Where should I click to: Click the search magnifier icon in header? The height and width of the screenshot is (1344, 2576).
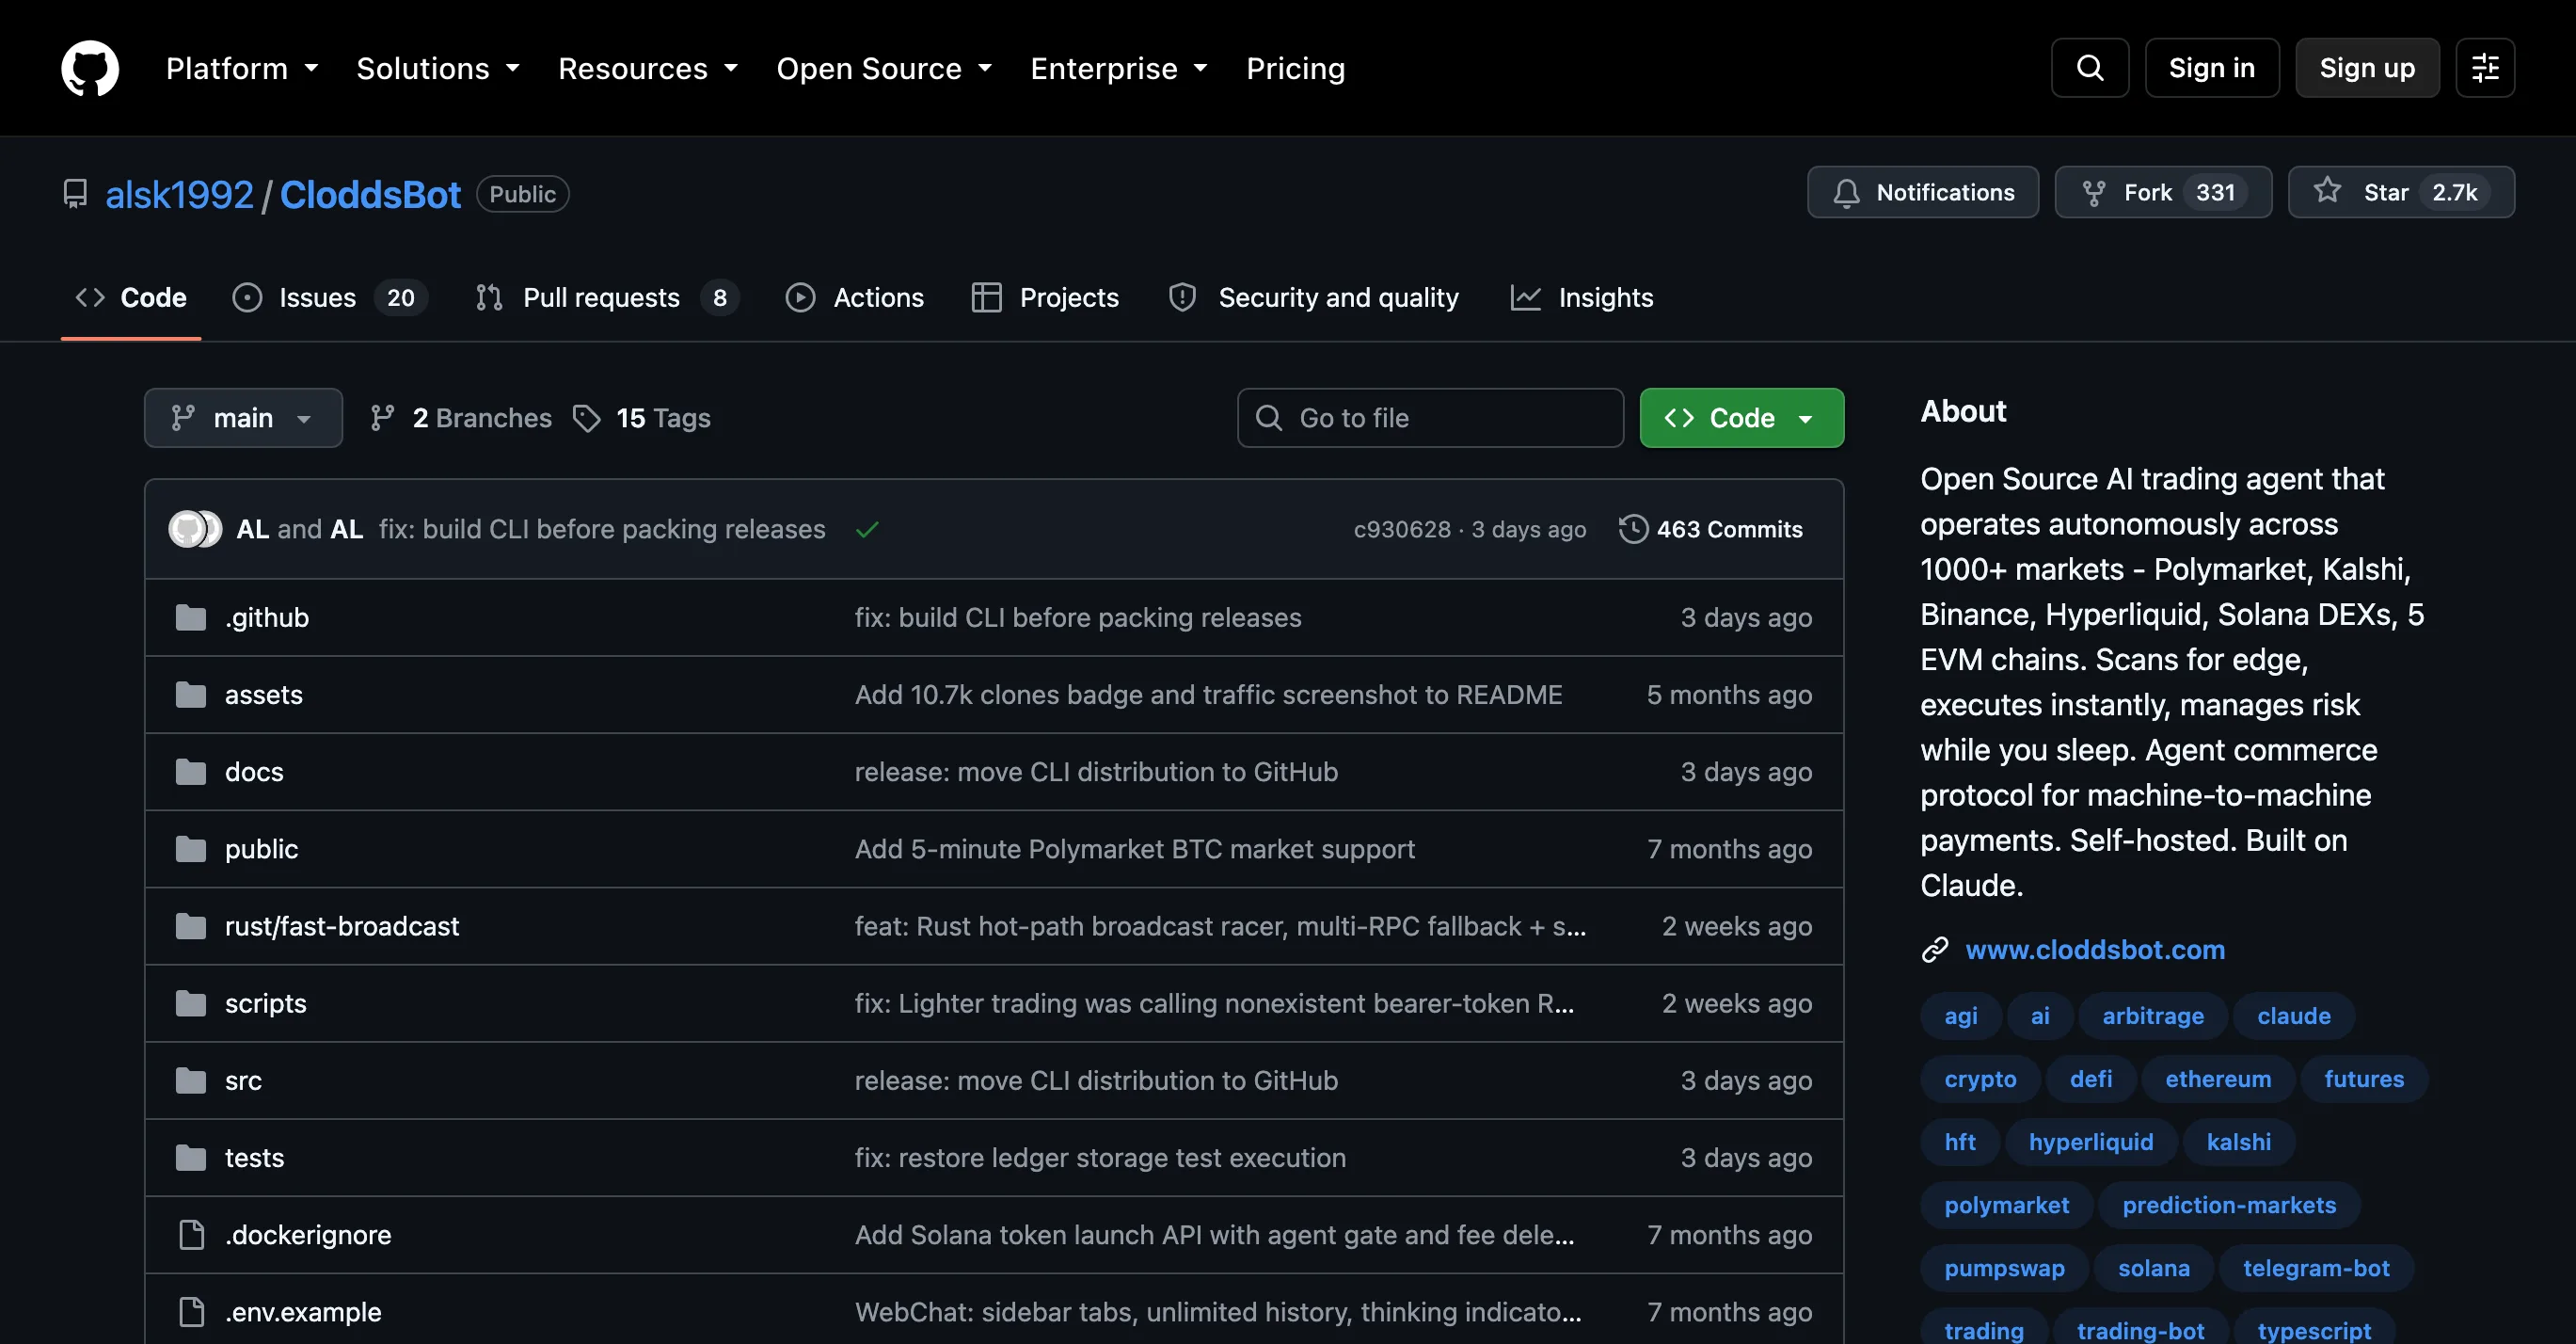point(2089,68)
